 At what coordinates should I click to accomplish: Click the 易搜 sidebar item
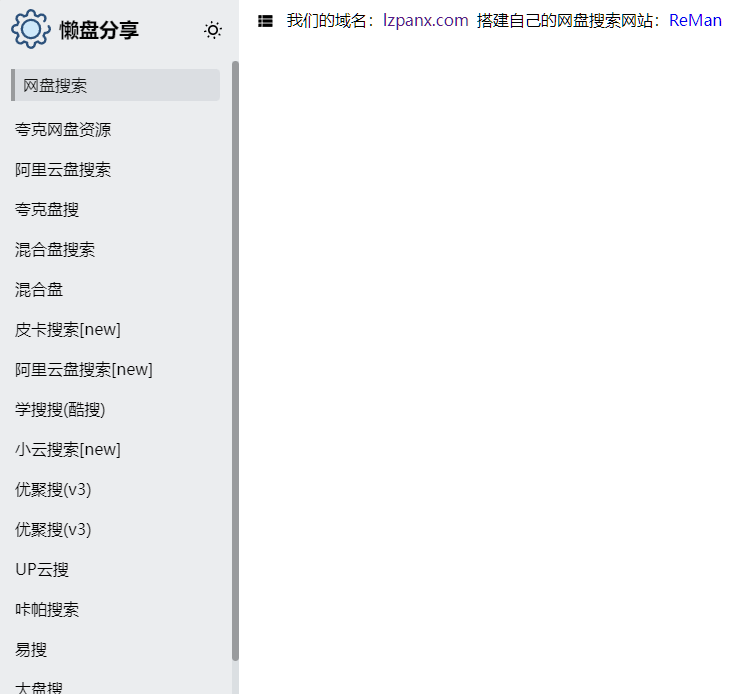pos(31,650)
